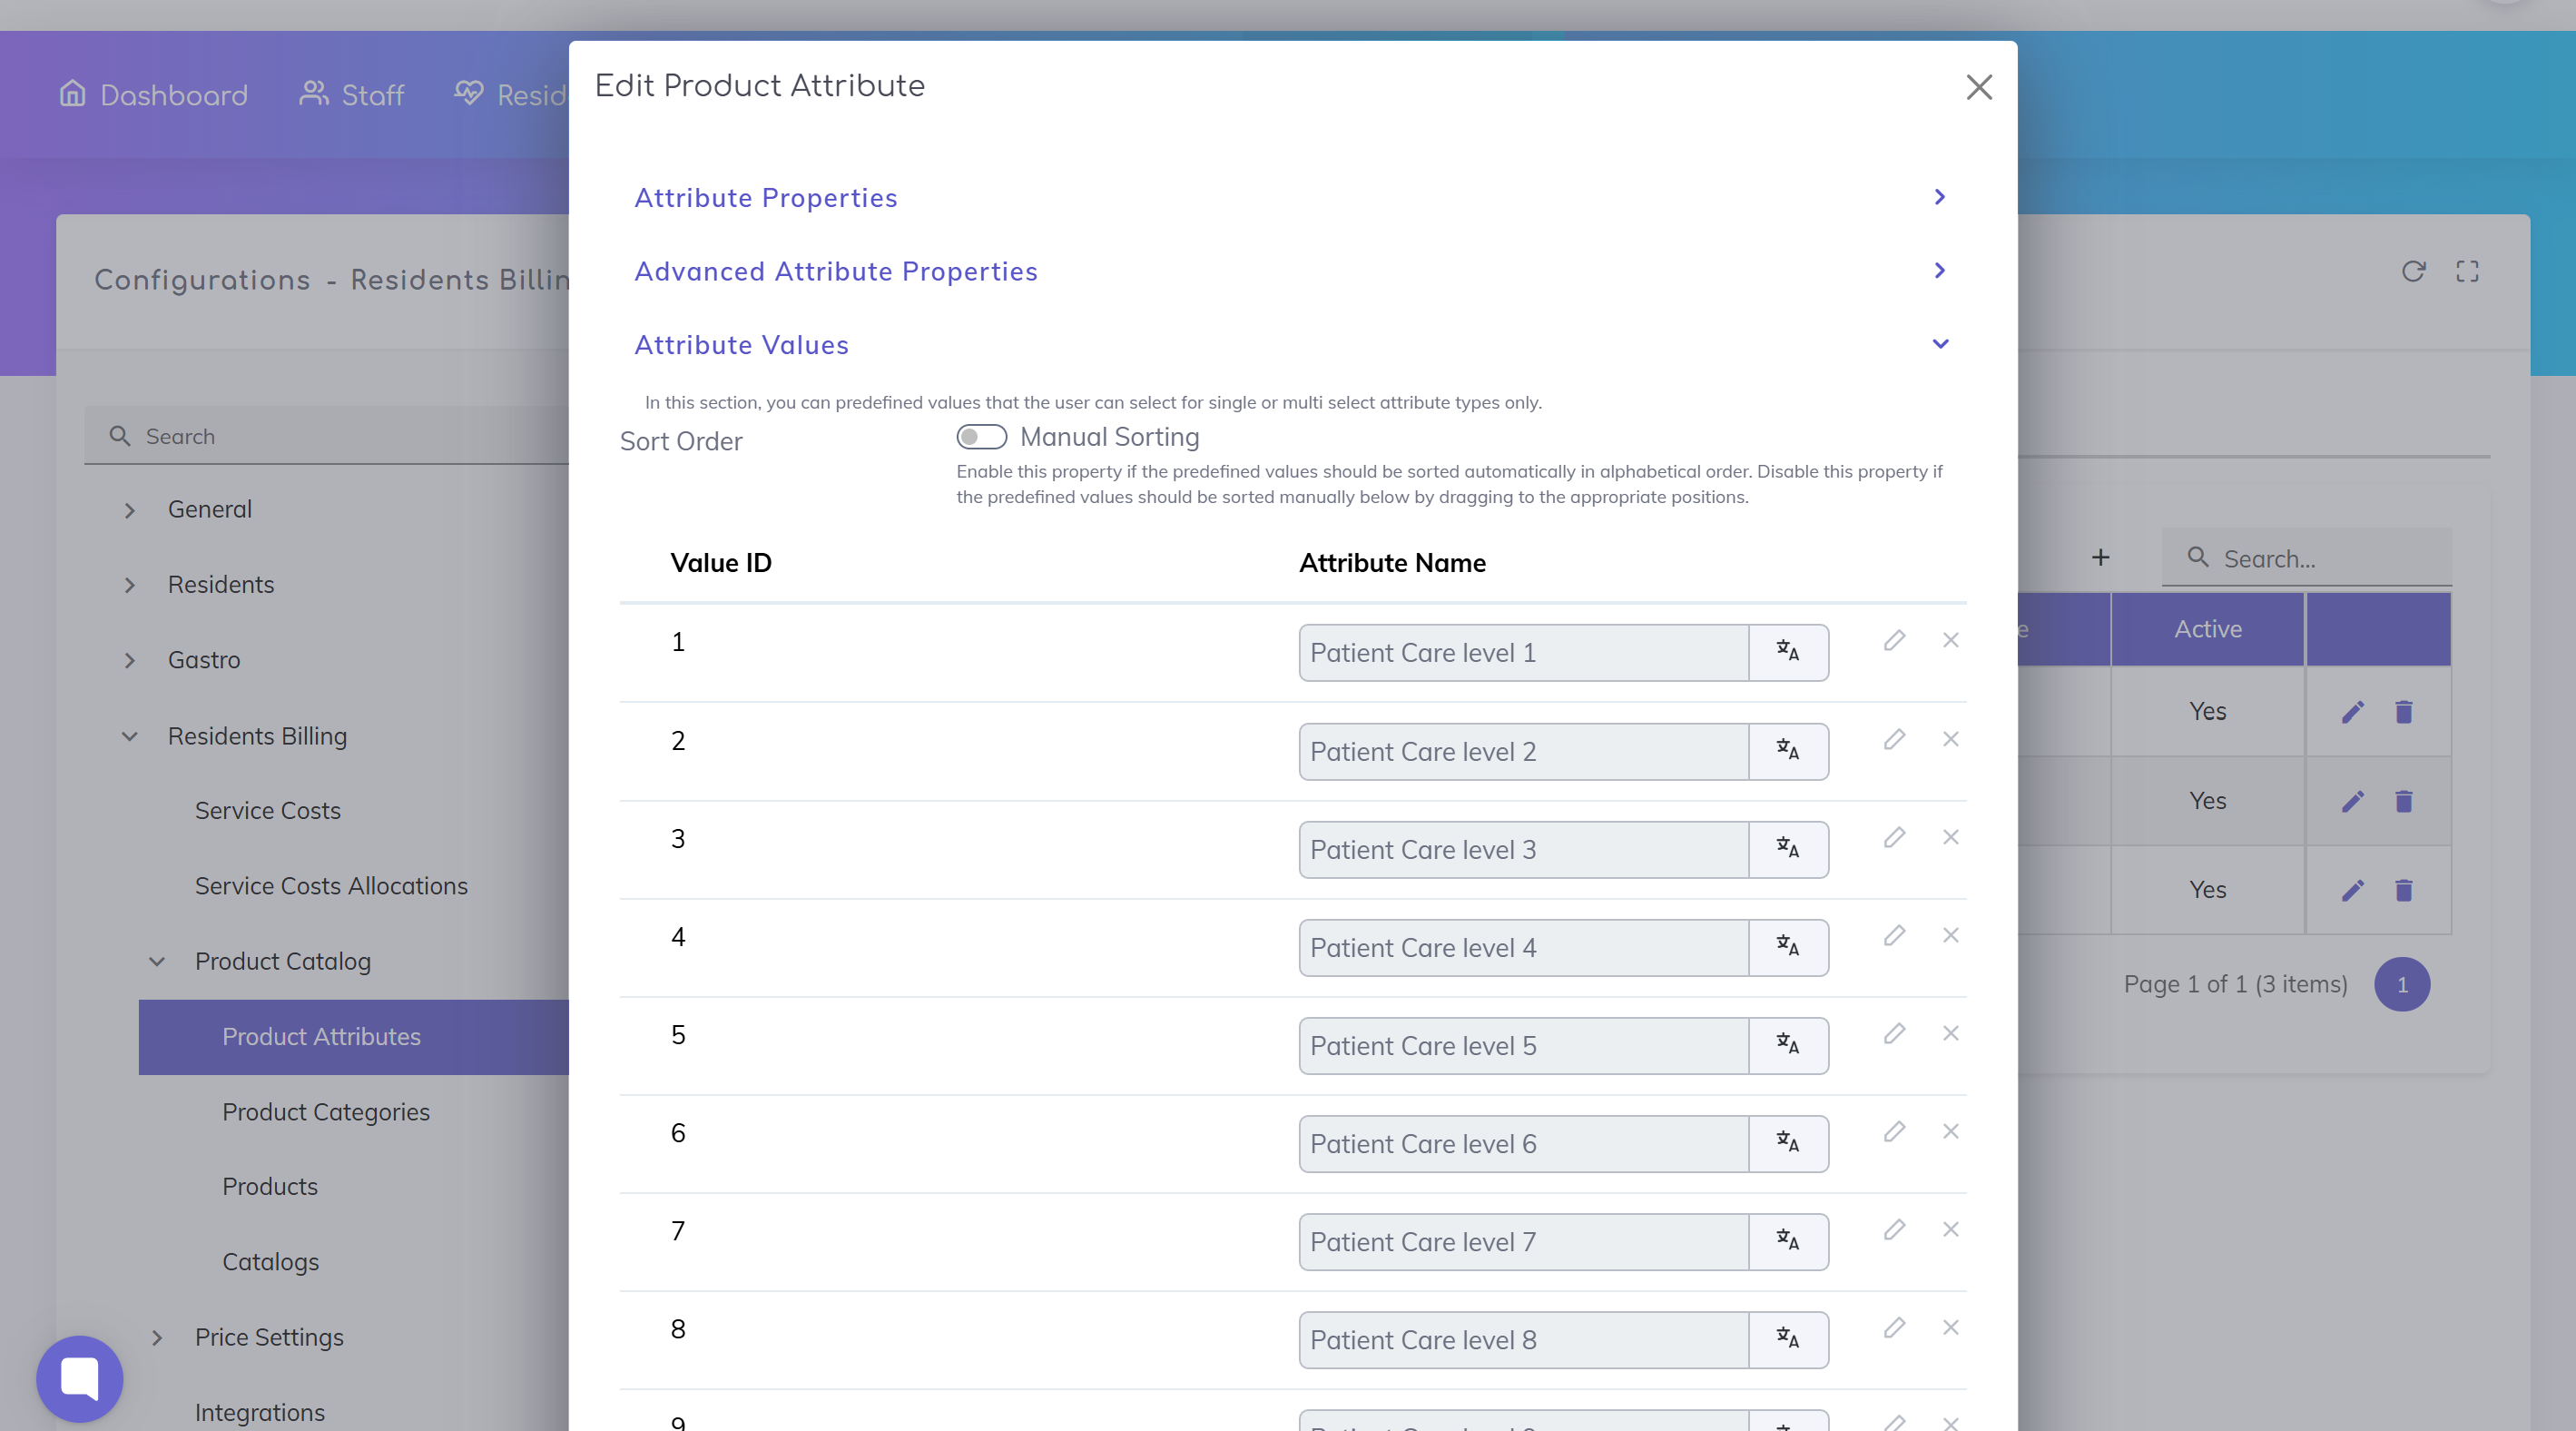The width and height of the screenshot is (2576, 1431).
Task: Click translate icon for Patient Care level 5
Action: click(1787, 1045)
